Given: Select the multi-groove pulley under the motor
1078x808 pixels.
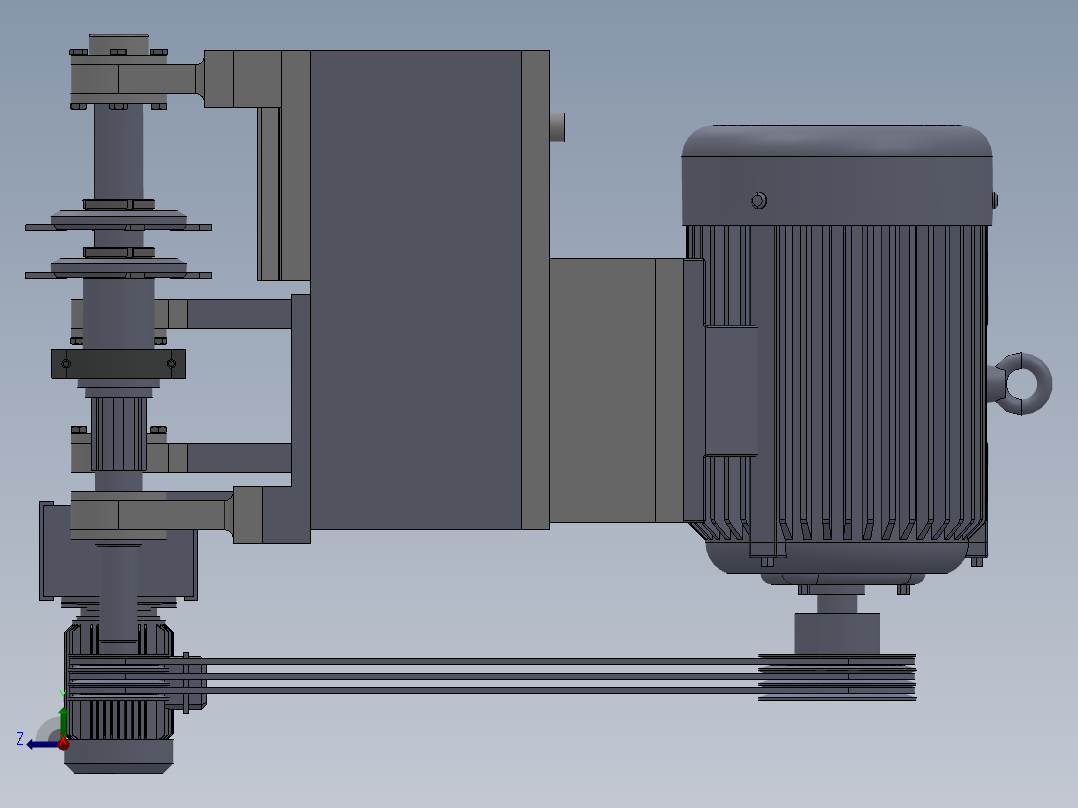Looking at the screenshot, I should 837,677.
